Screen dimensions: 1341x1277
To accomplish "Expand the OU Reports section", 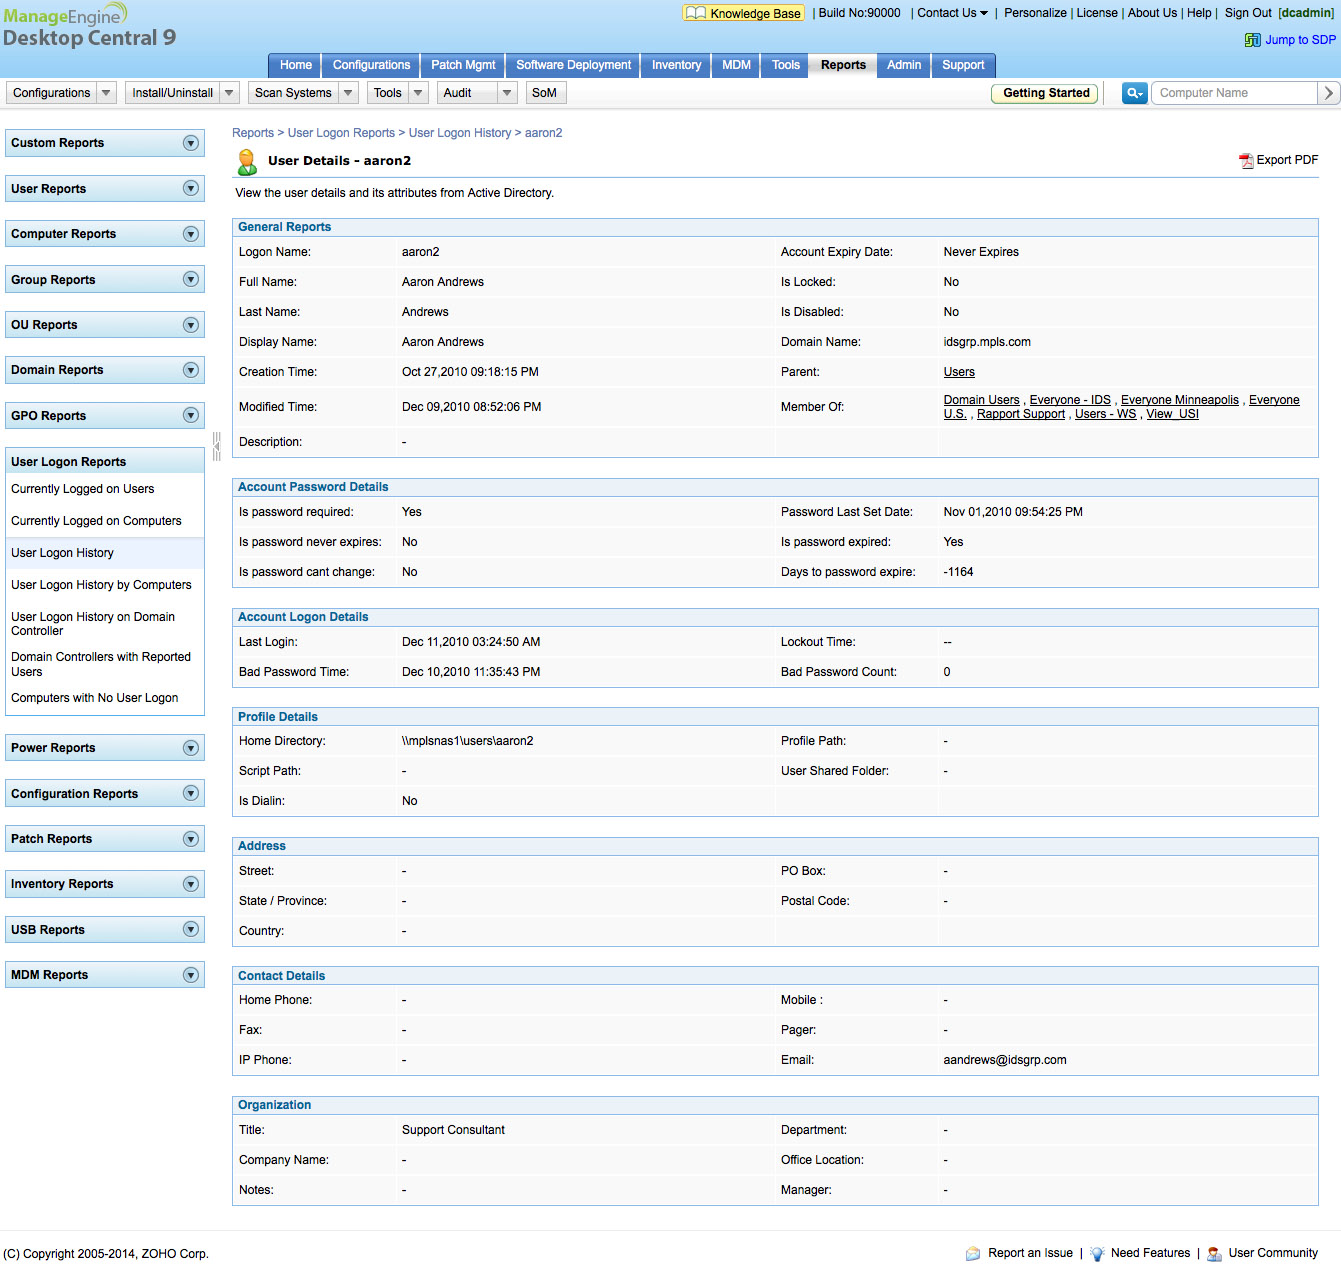I will coord(191,325).
